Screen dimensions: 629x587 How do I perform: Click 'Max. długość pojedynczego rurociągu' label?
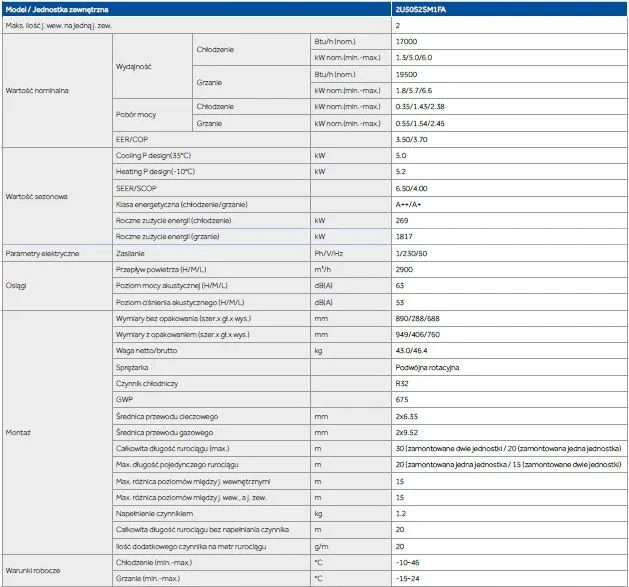(x=177, y=465)
